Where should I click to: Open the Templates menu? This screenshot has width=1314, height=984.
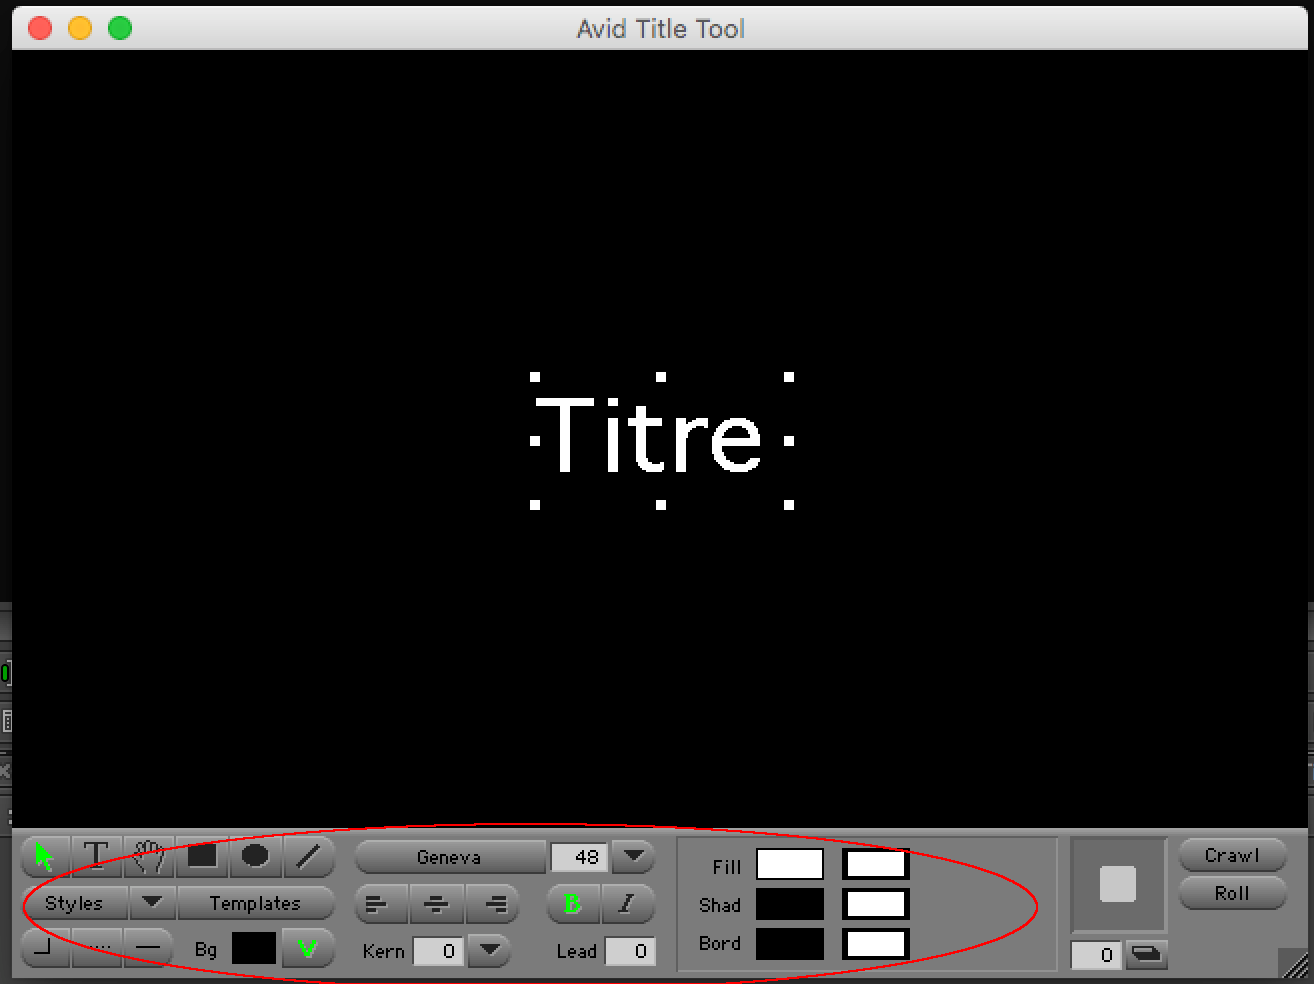pos(255,903)
